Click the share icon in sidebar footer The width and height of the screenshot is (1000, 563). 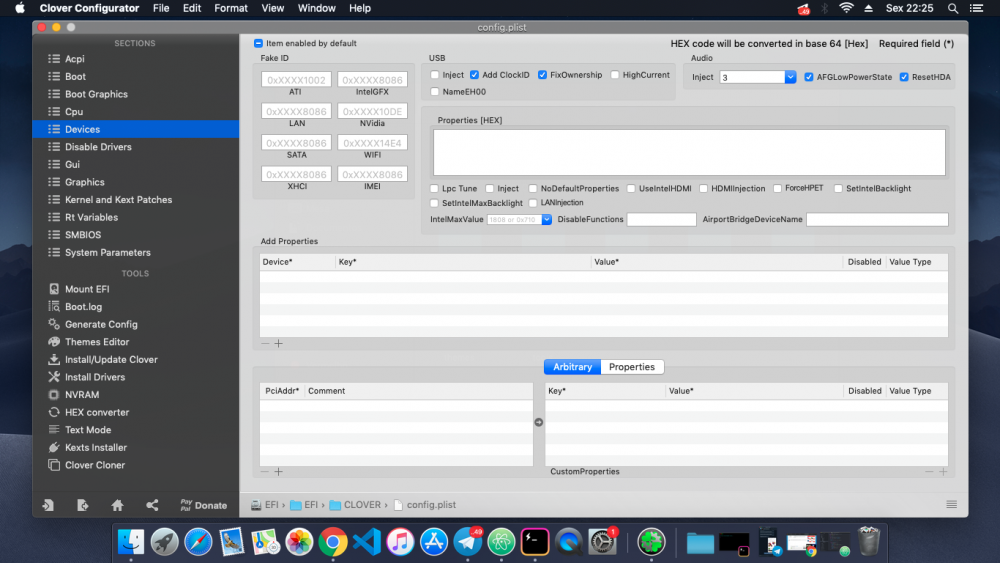tap(152, 505)
